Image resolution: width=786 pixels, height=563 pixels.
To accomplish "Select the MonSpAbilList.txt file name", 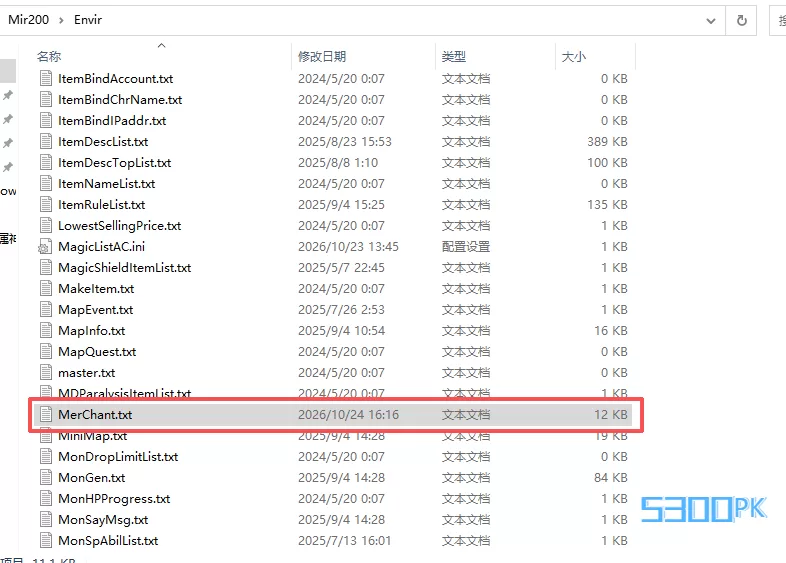I will pyautogui.click(x=108, y=541).
